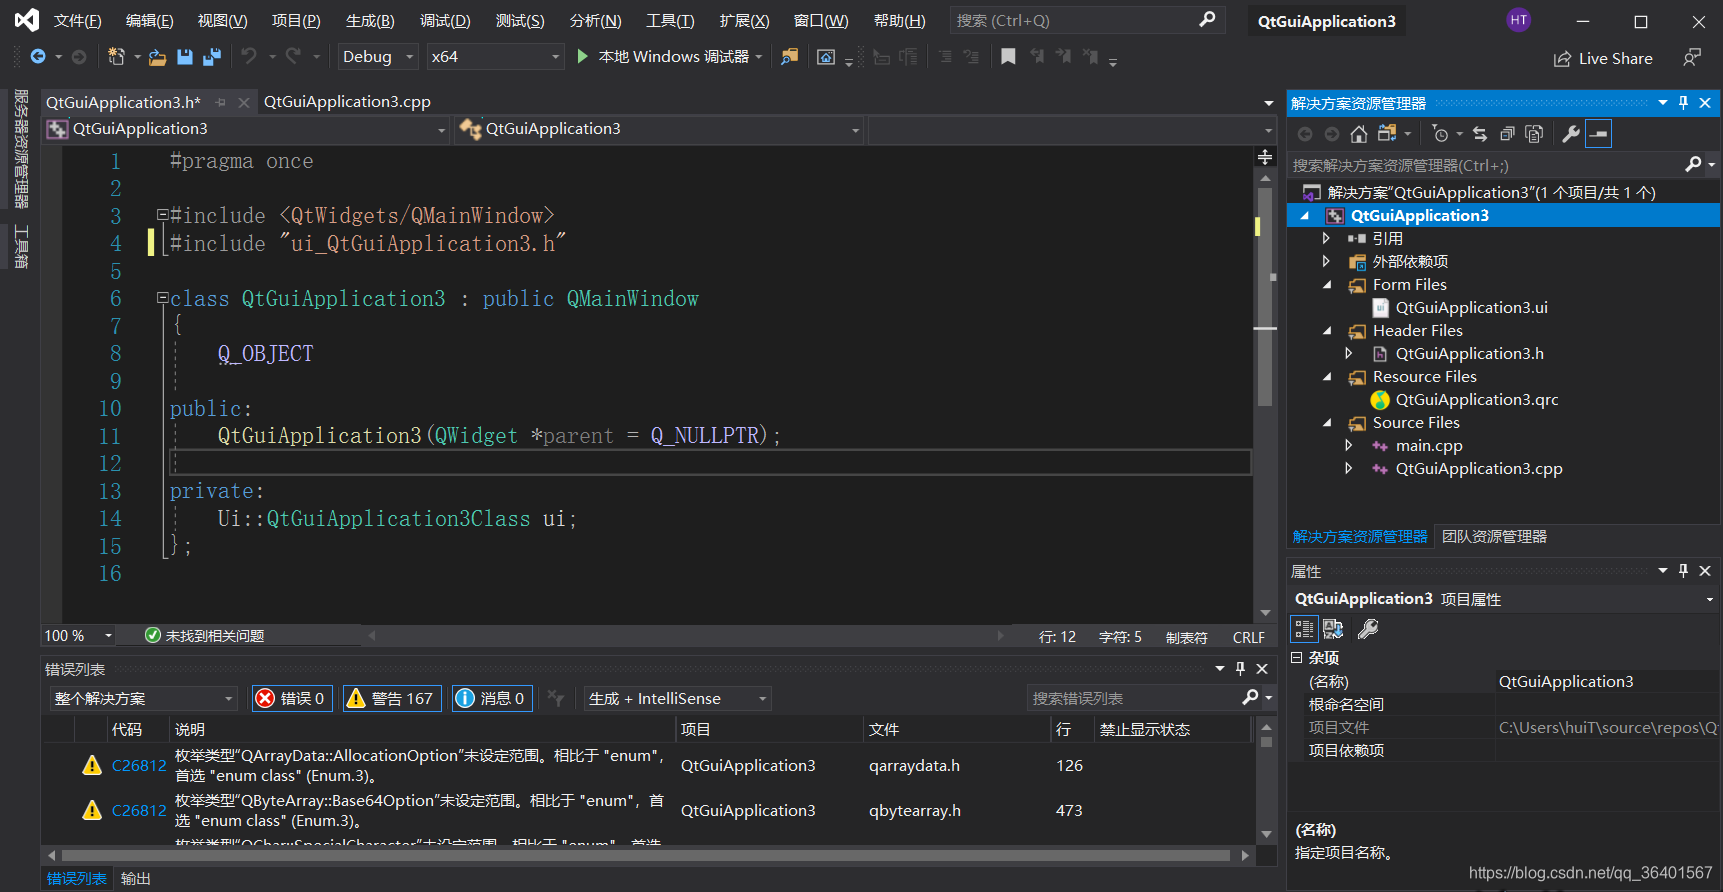
Task: Click the Home icon in Solution Explorer
Action: 1358,134
